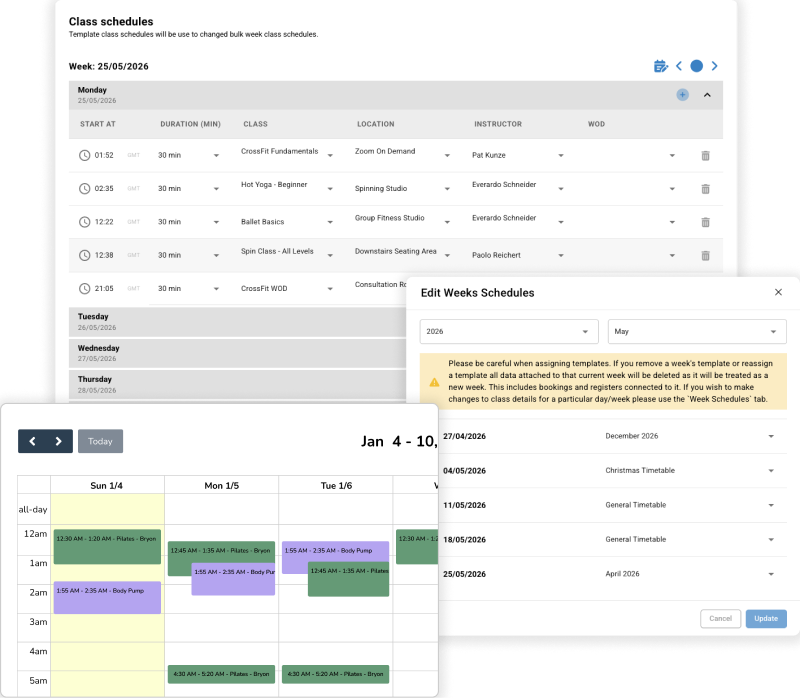The height and width of the screenshot is (698, 800).
Task: Select the Tue 1/6 column header
Action: [336, 486]
